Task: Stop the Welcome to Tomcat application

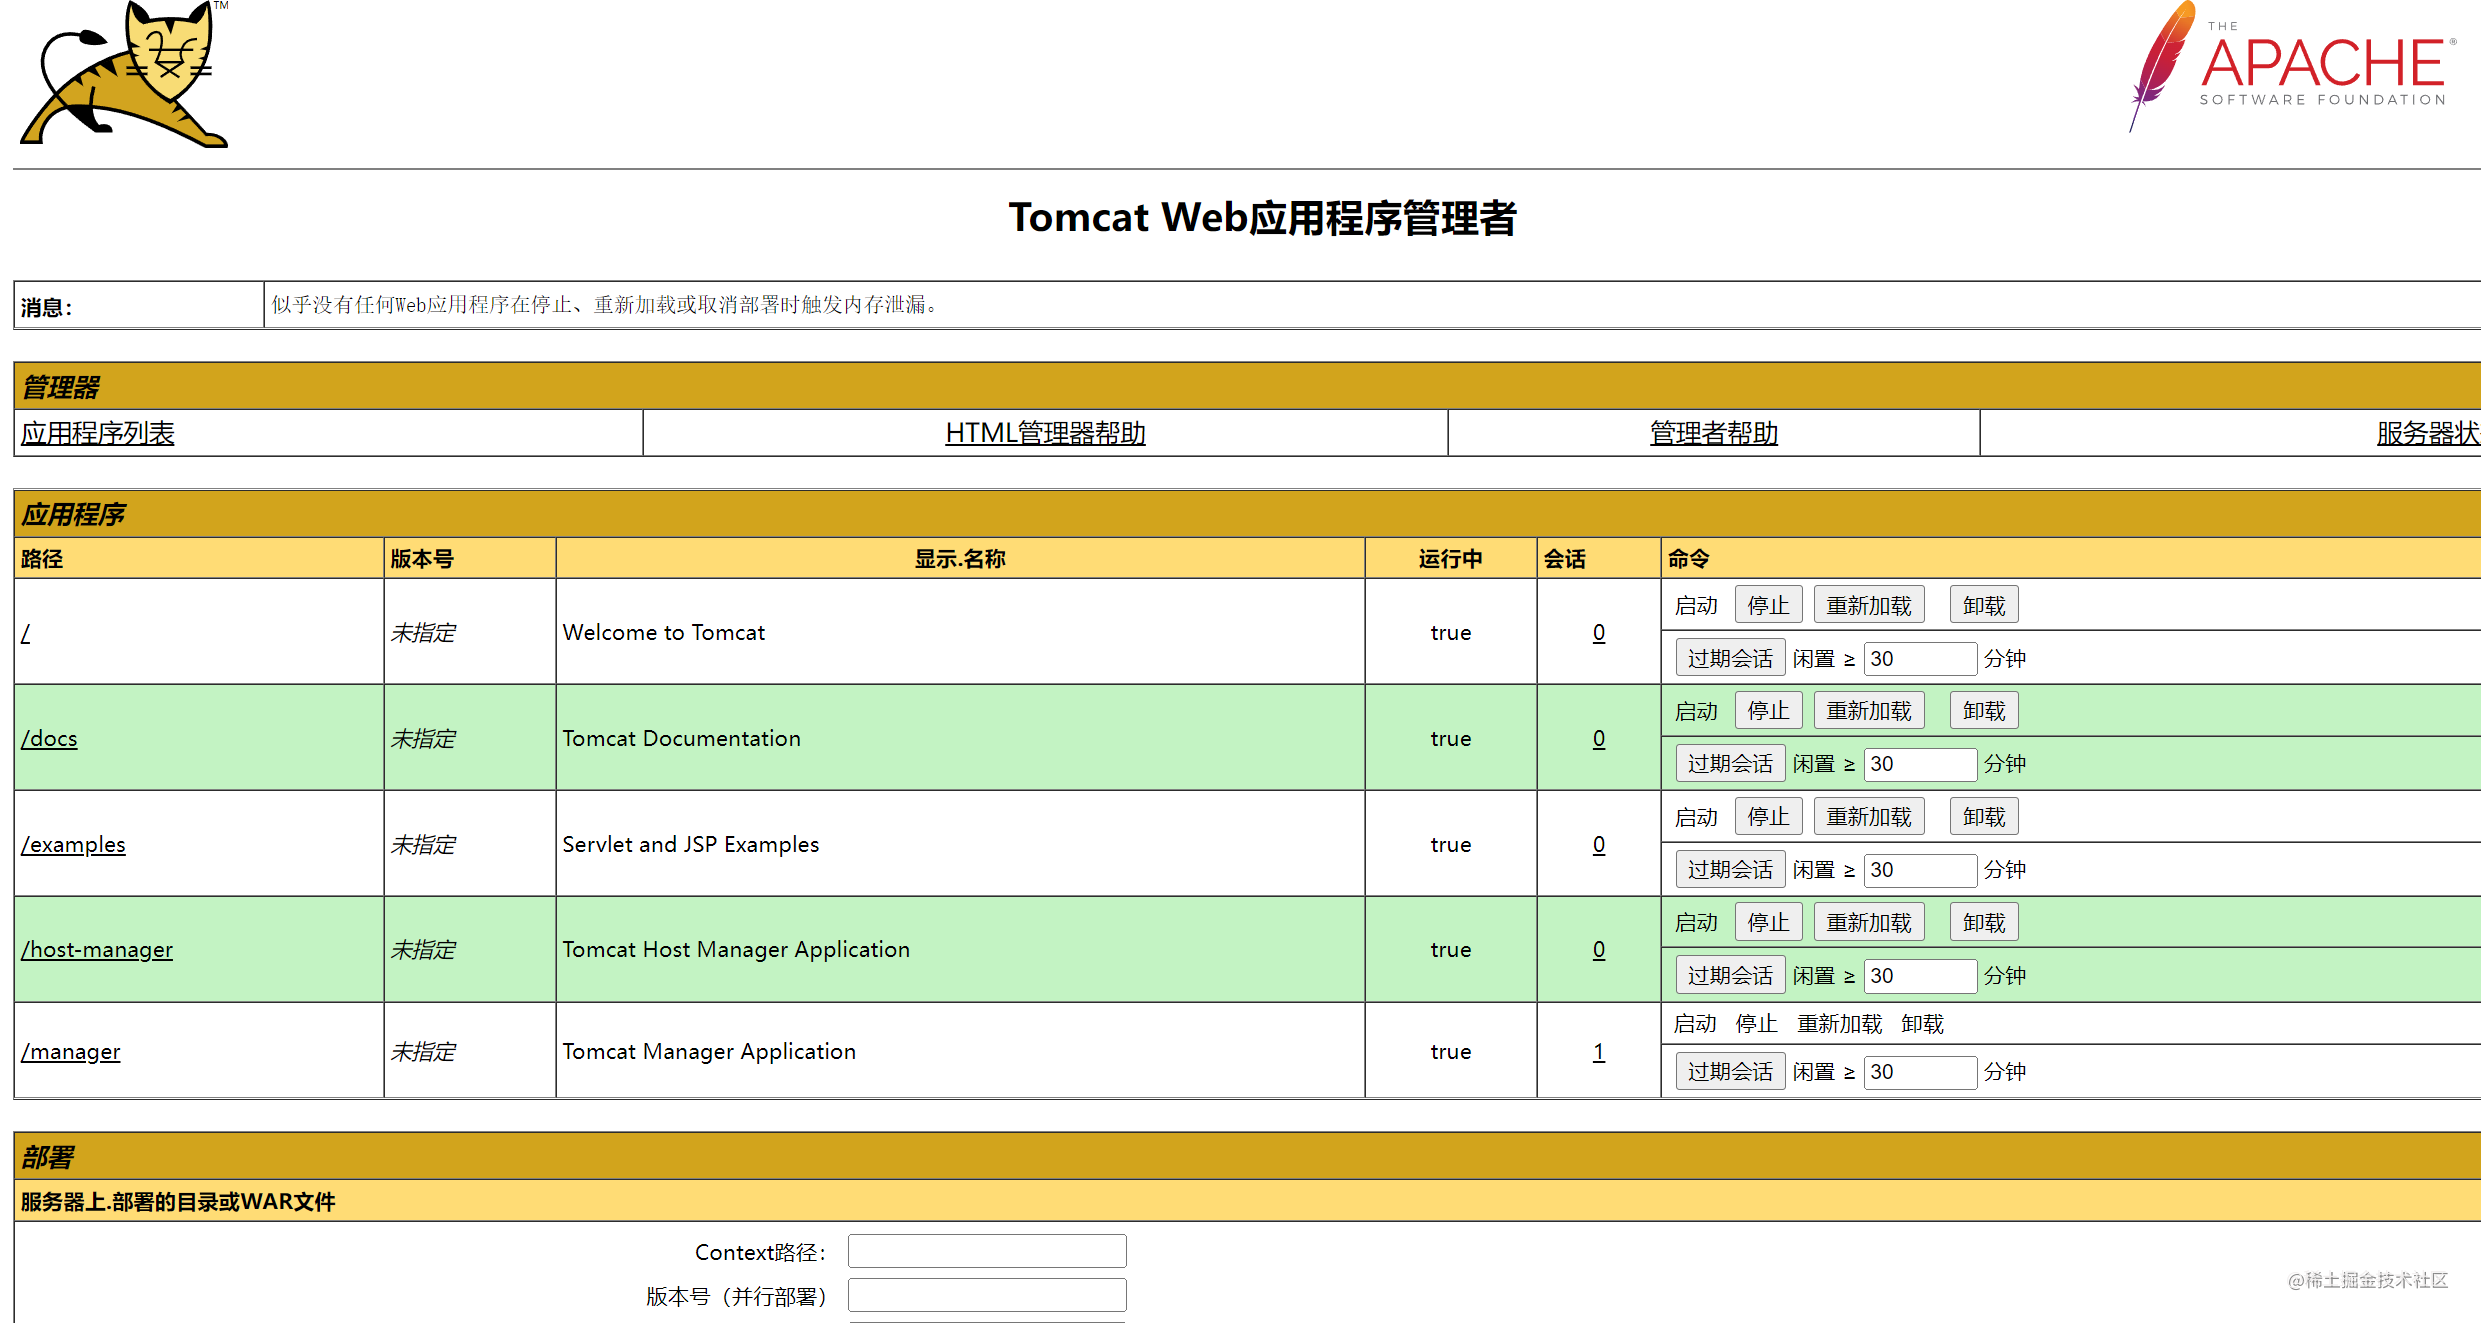Action: [x=1767, y=604]
